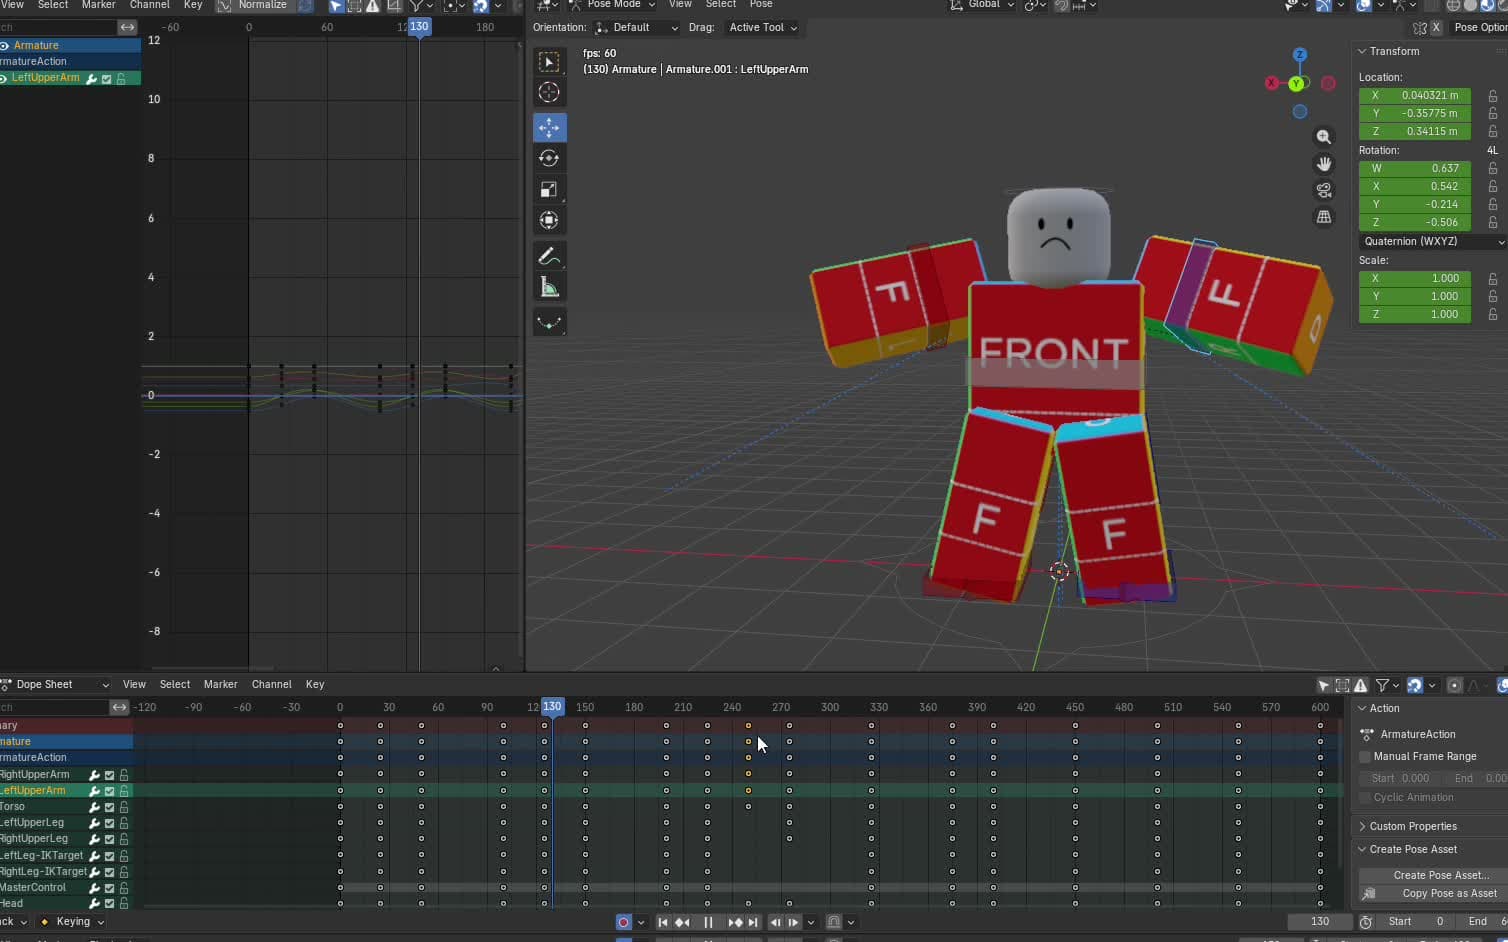Select the MasterControl channel in Dope Sheet
The image size is (1508, 942).
coord(33,888)
